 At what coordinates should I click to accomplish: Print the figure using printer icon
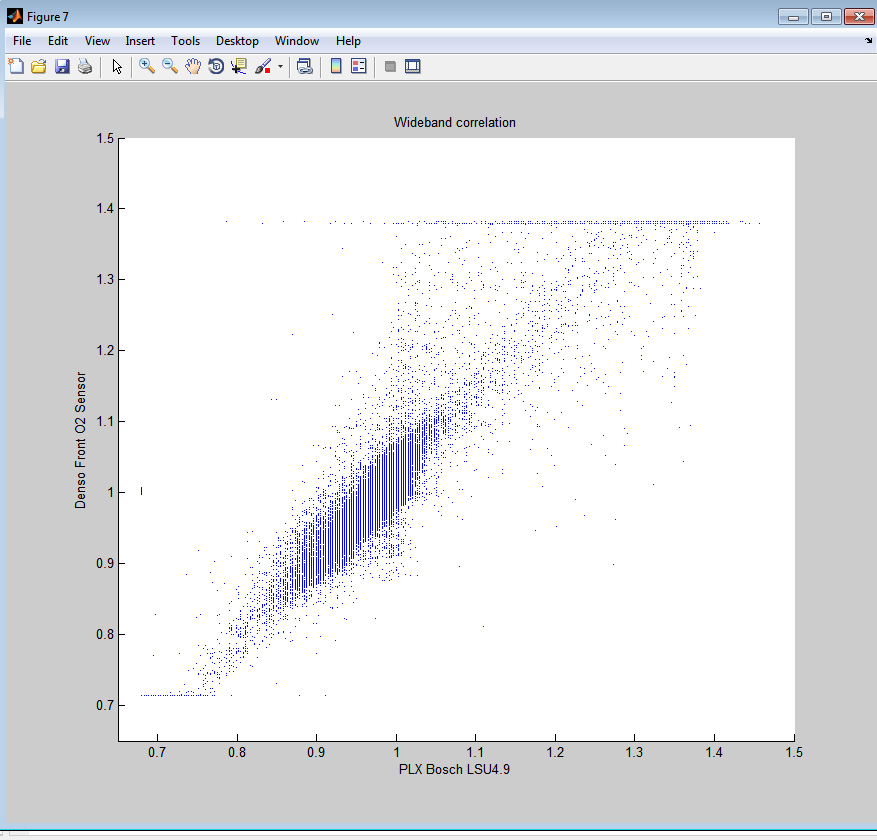(x=85, y=67)
